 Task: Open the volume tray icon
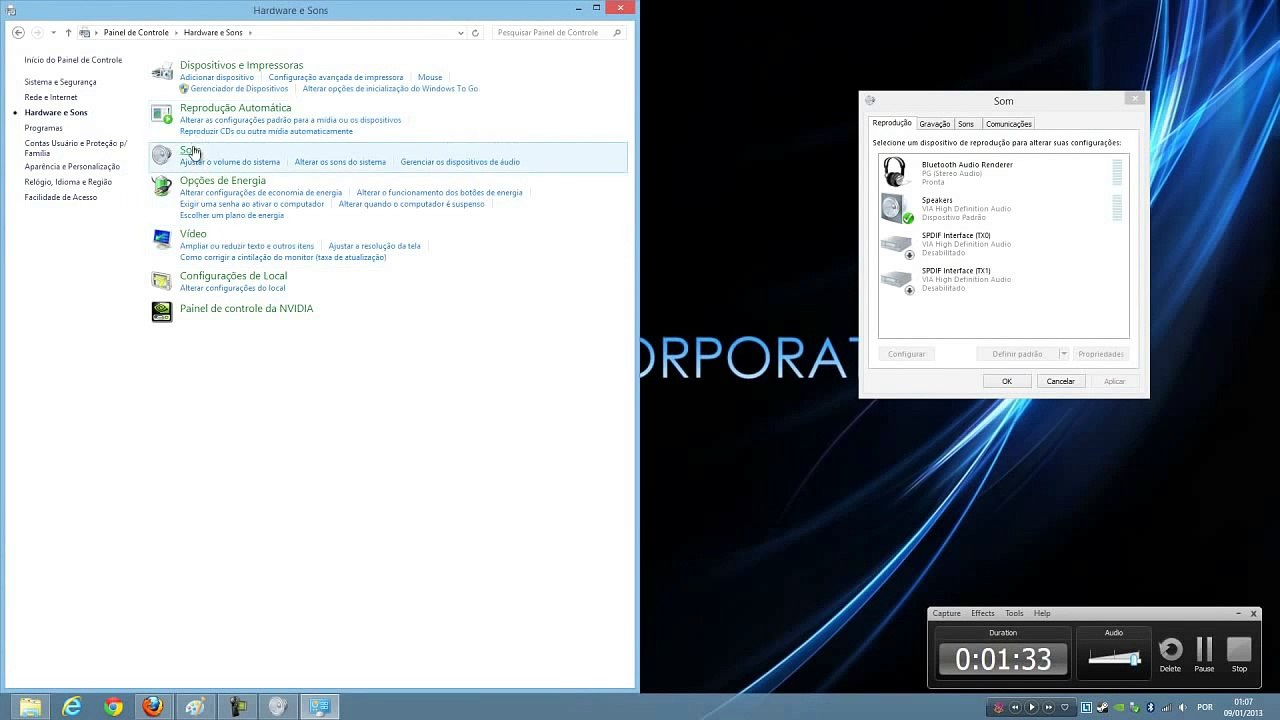point(1182,707)
